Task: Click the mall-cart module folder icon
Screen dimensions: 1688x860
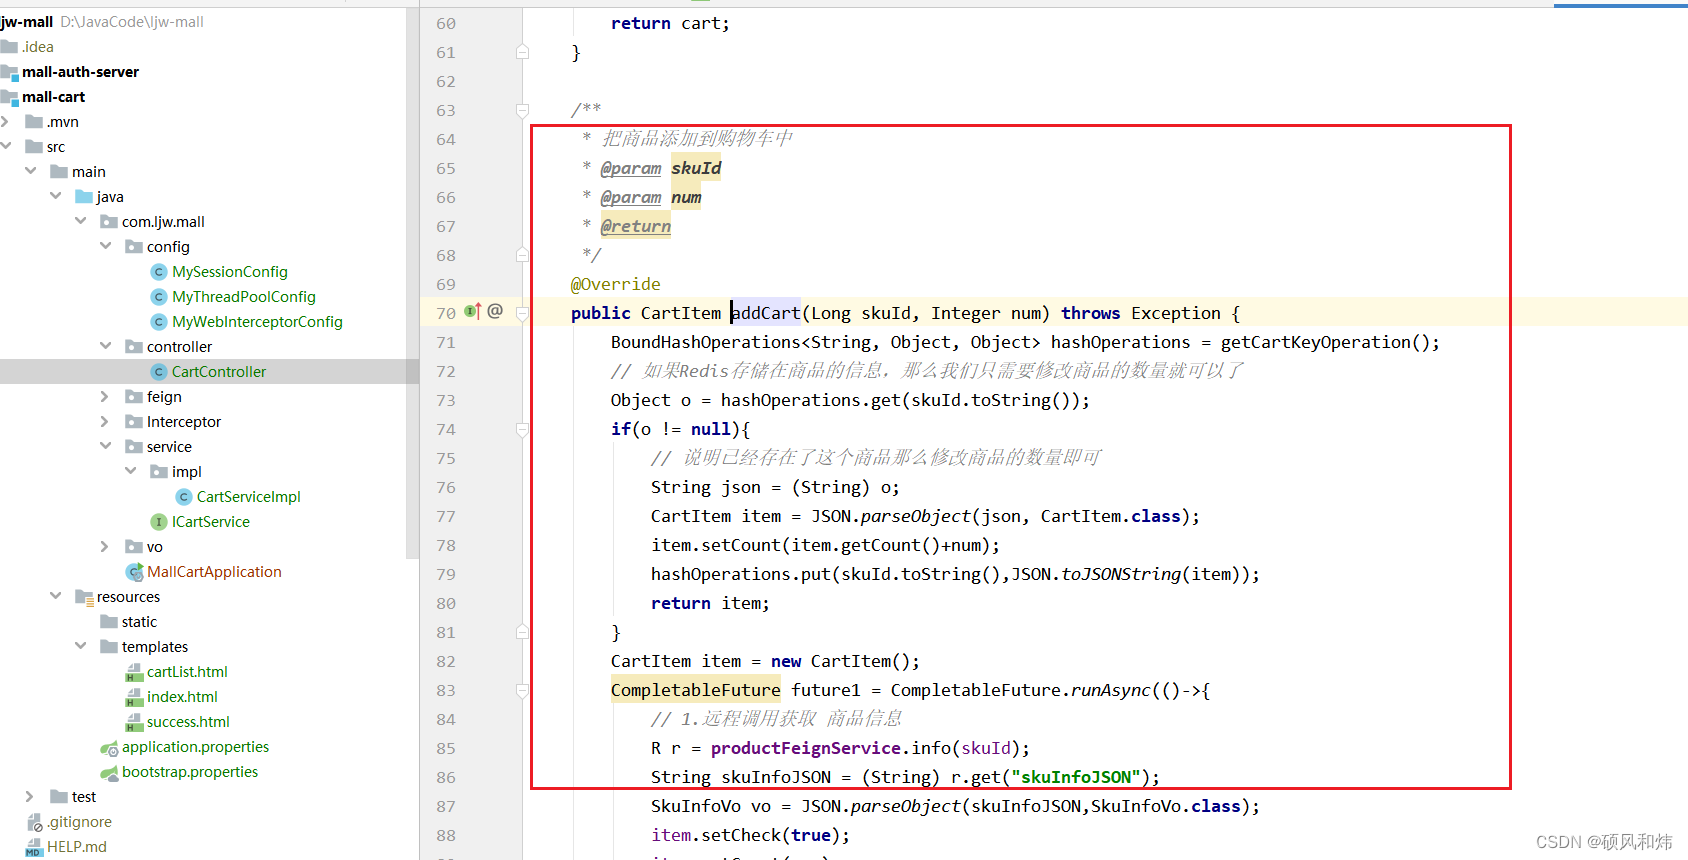Action: click(9, 97)
